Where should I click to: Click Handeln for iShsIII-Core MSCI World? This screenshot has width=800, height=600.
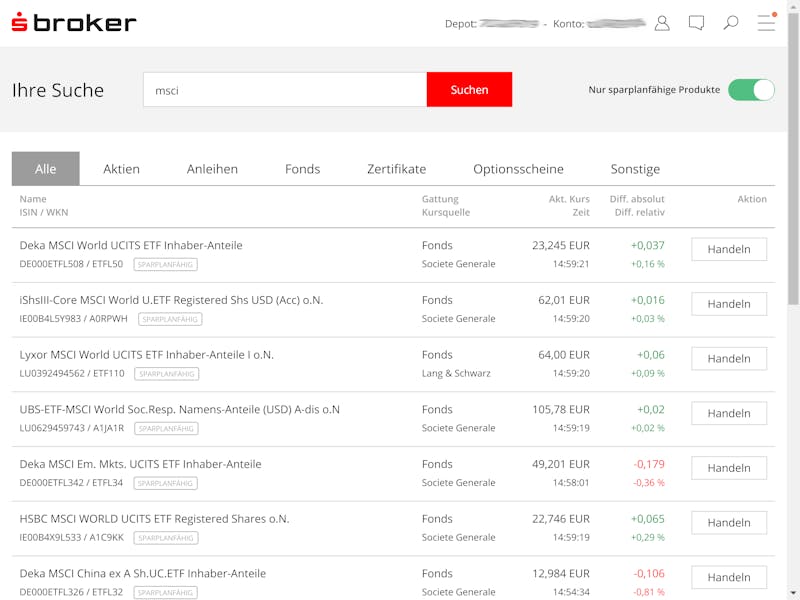tap(729, 304)
